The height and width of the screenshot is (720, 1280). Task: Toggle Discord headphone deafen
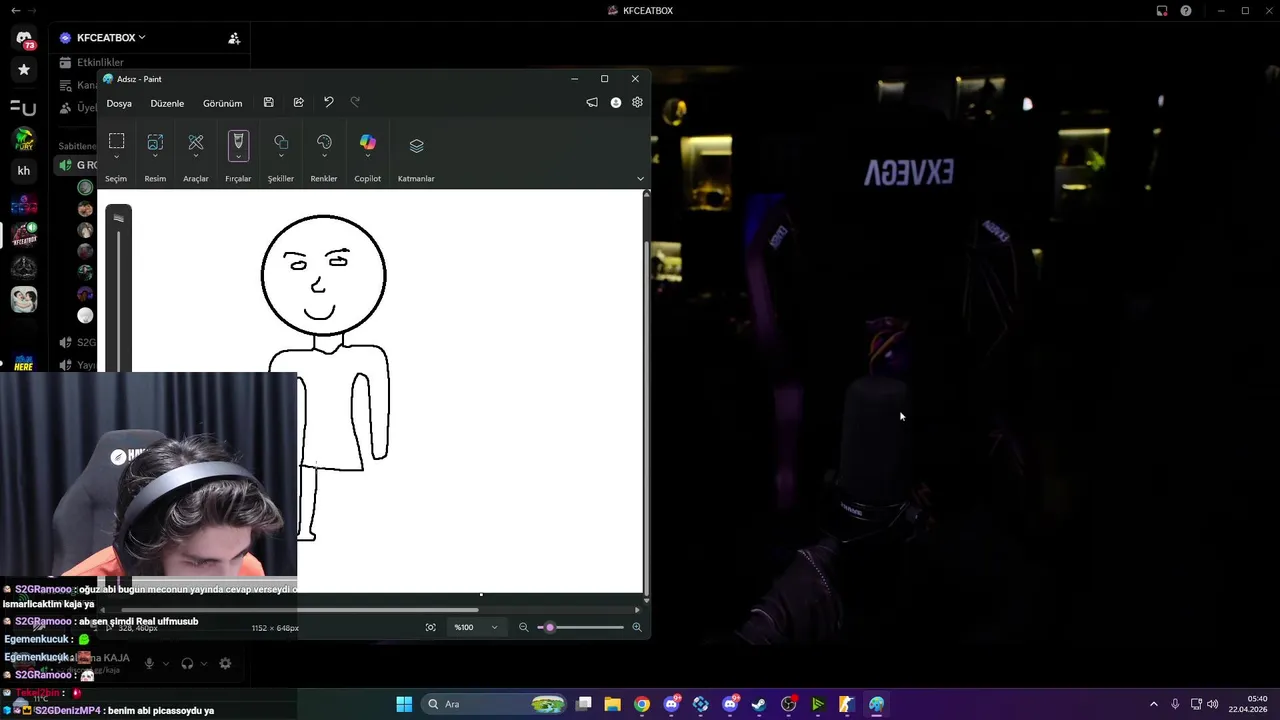coord(187,663)
